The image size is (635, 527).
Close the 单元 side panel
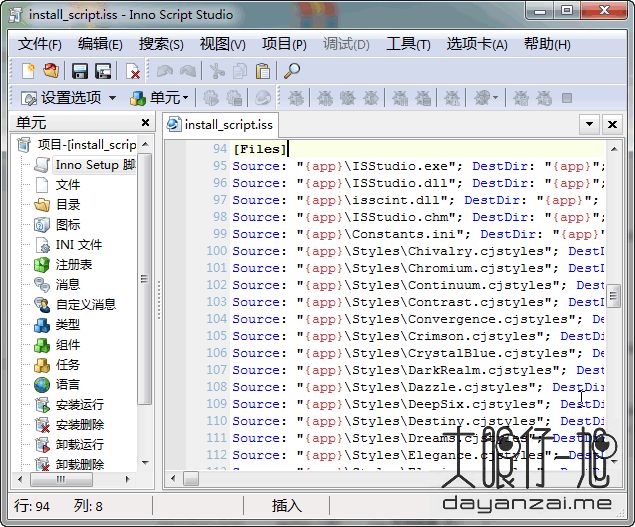pyautogui.click(x=145, y=122)
